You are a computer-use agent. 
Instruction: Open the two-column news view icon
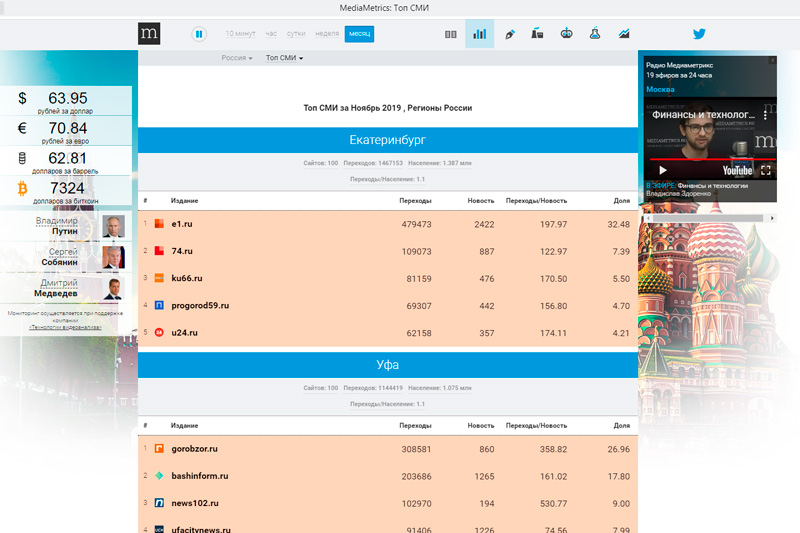pos(451,34)
